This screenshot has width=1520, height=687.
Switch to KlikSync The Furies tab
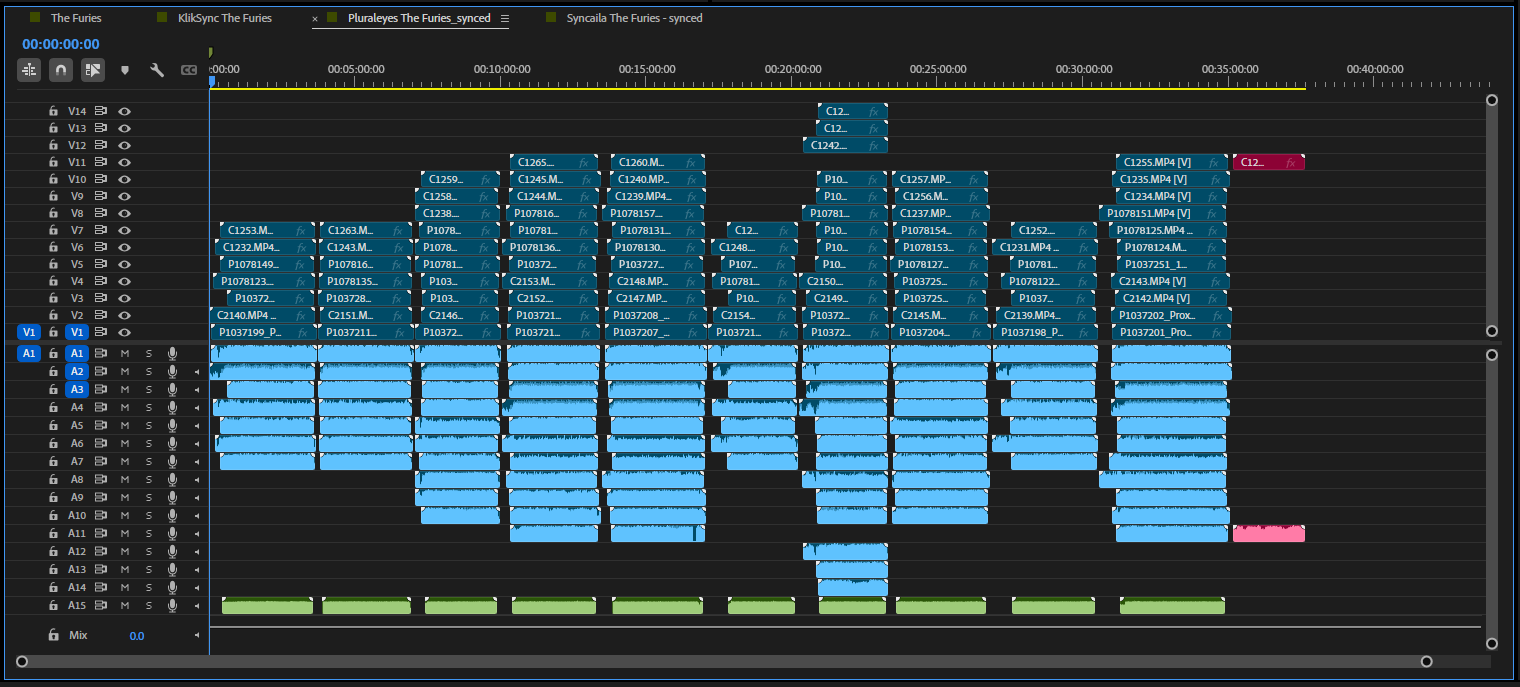pos(225,18)
